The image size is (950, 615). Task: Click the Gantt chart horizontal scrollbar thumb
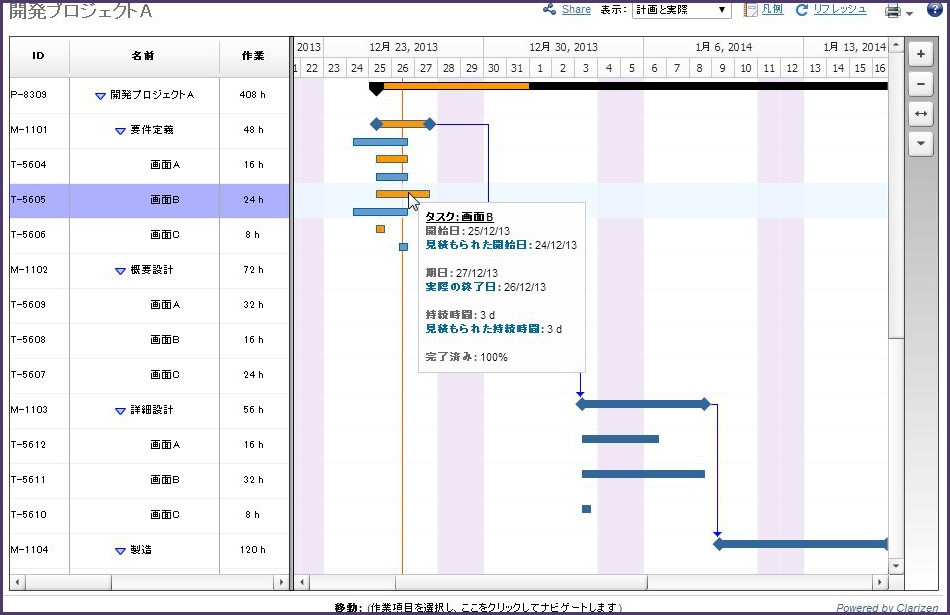(520, 582)
